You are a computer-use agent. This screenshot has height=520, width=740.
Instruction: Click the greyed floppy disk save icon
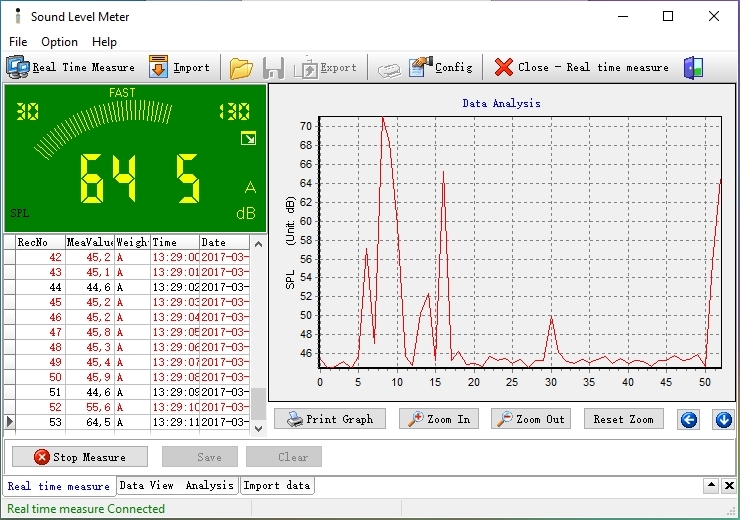[x=273, y=68]
